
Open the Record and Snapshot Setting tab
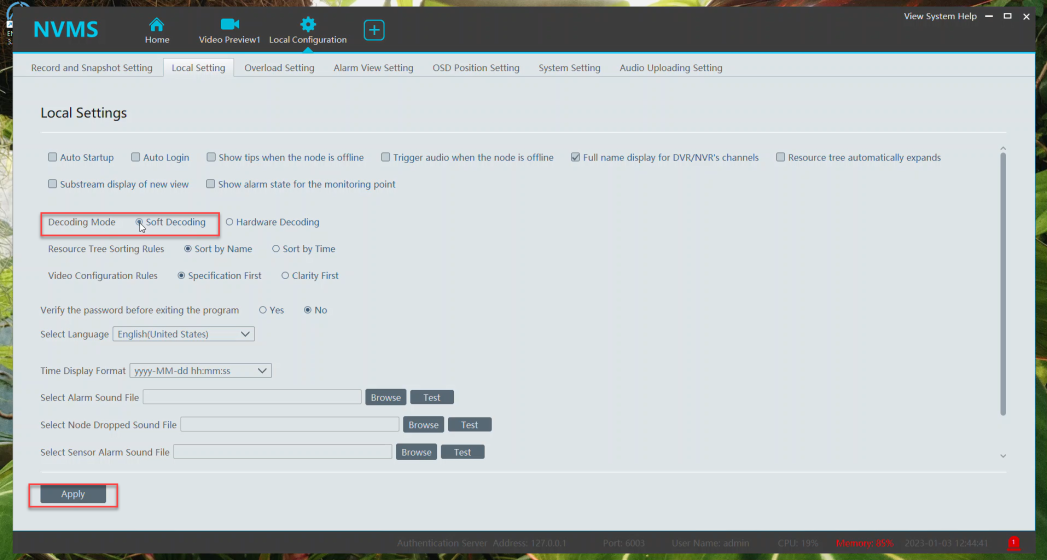click(x=92, y=68)
